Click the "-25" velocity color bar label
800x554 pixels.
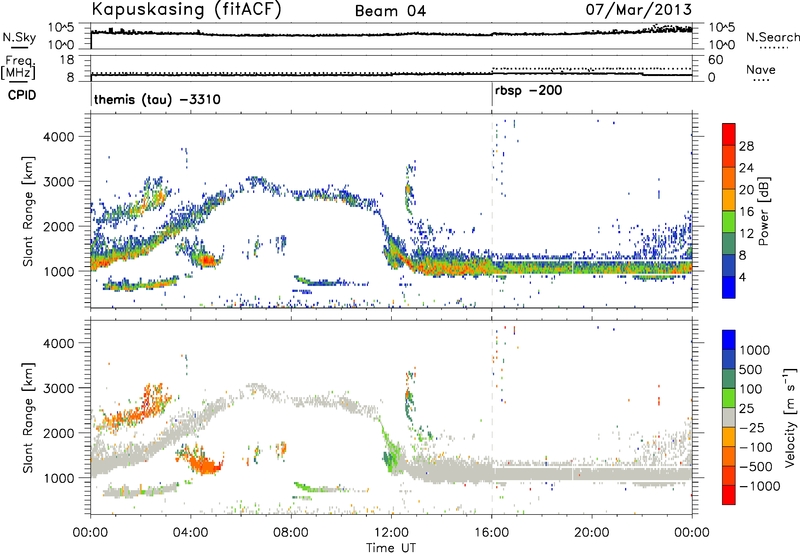coord(752,428)
